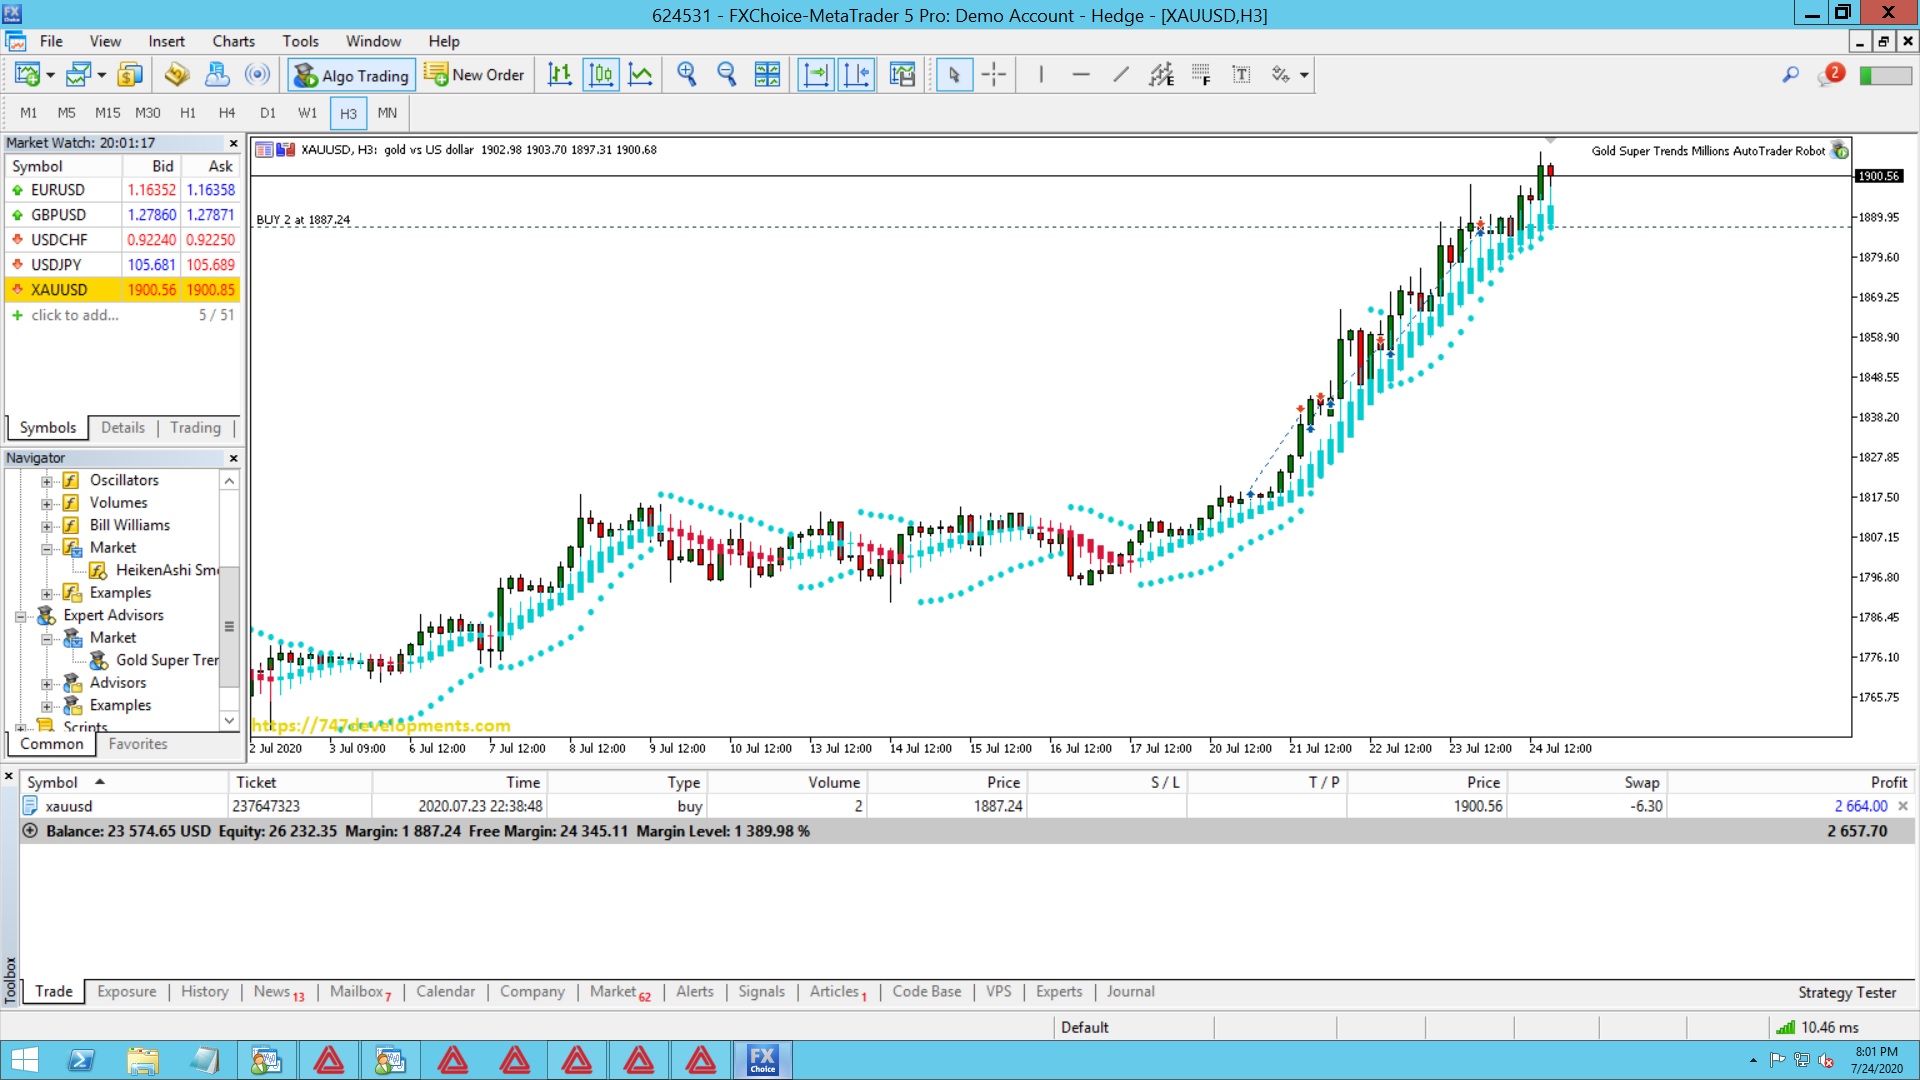The image size is (1920, 1080).
Task: Zoom in on the chart
Action: (687, 75)
